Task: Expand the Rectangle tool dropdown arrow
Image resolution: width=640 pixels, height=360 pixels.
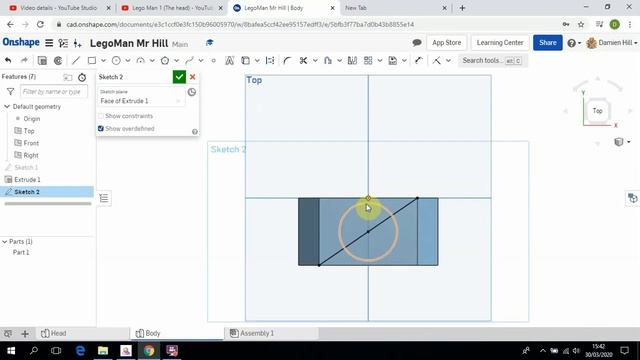Action: click(x=103, y=60)
